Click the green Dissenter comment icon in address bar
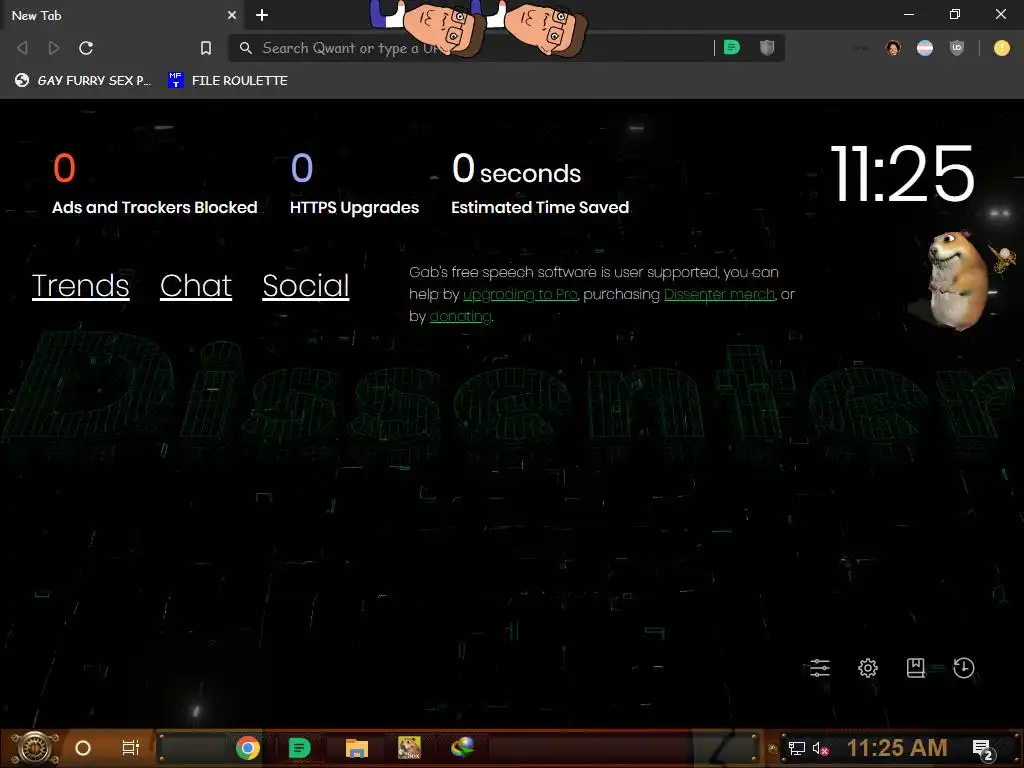This screenshot has width=1024, height=768. pyautogui.click(x=731, y=48)
